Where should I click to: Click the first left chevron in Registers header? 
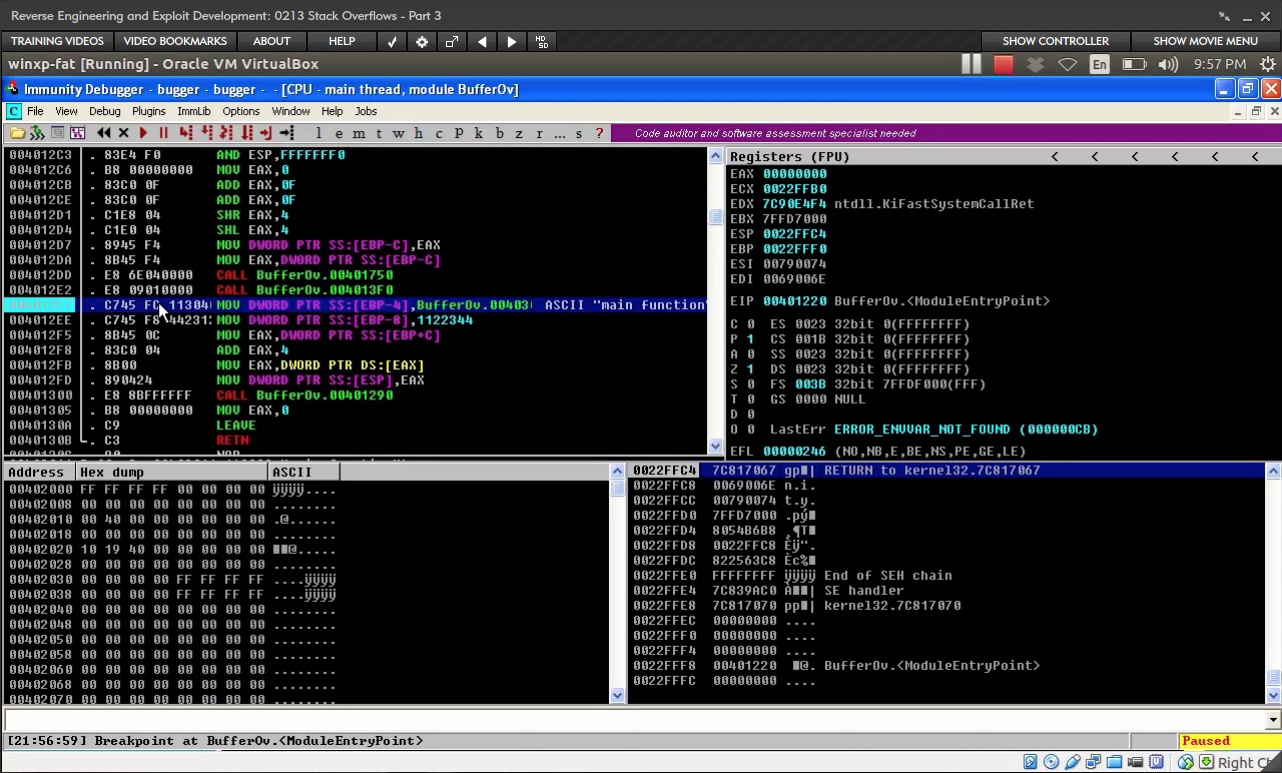tap(1055, 156)
